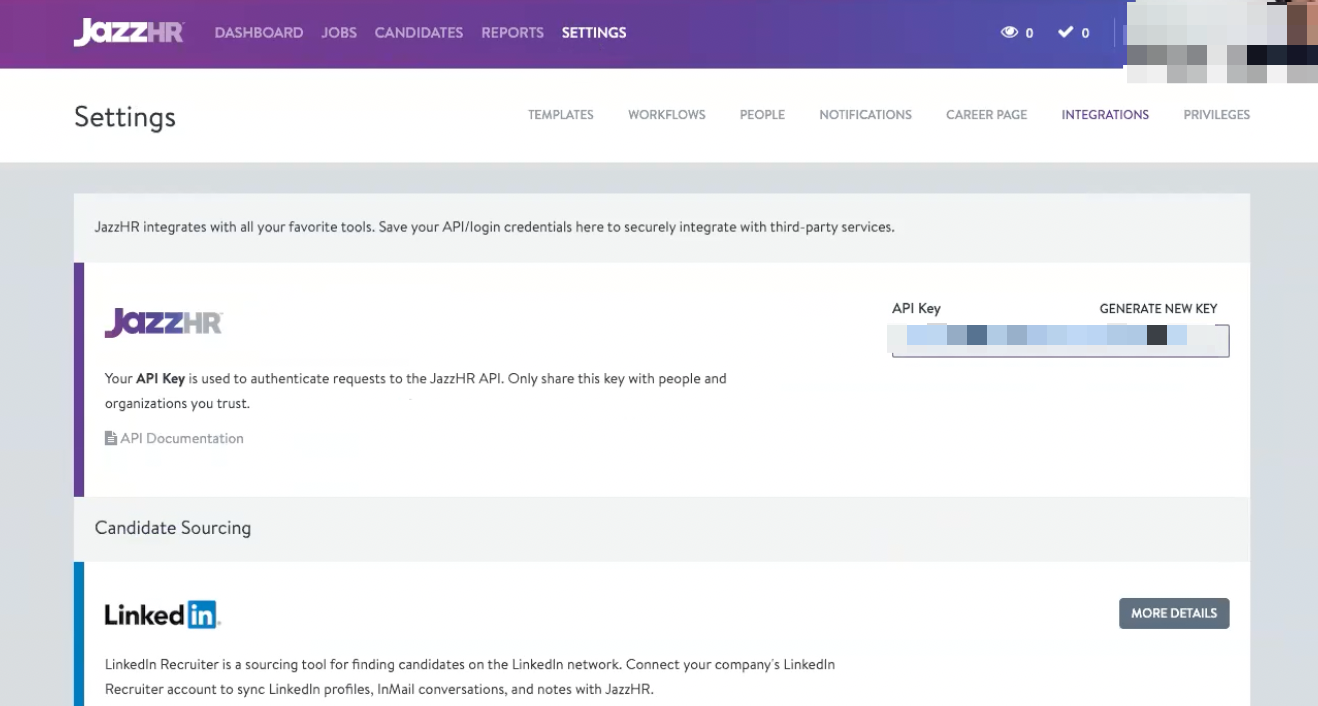
Task: Switch to the Privileges tab
Action: tap(1216, 115)
